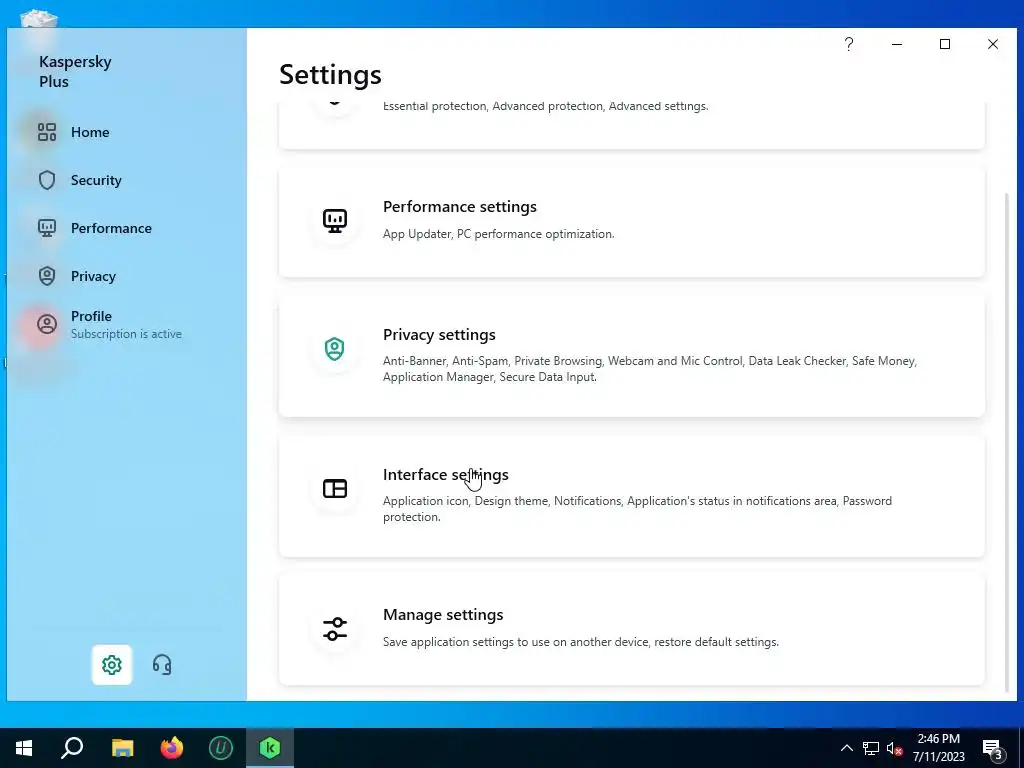Open help with the question mark icon
Screen dimensions: 1024x768
tap(849, 44)
